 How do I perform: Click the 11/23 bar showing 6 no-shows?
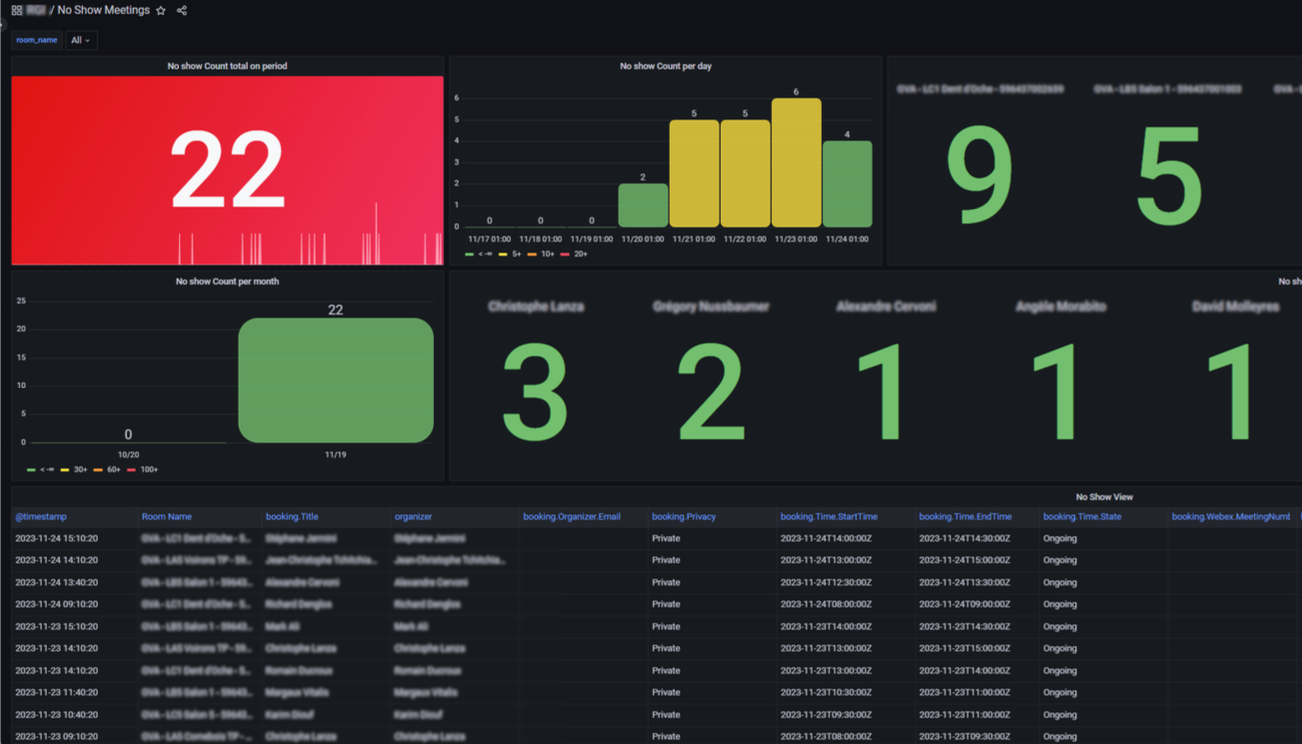(796, 163)
